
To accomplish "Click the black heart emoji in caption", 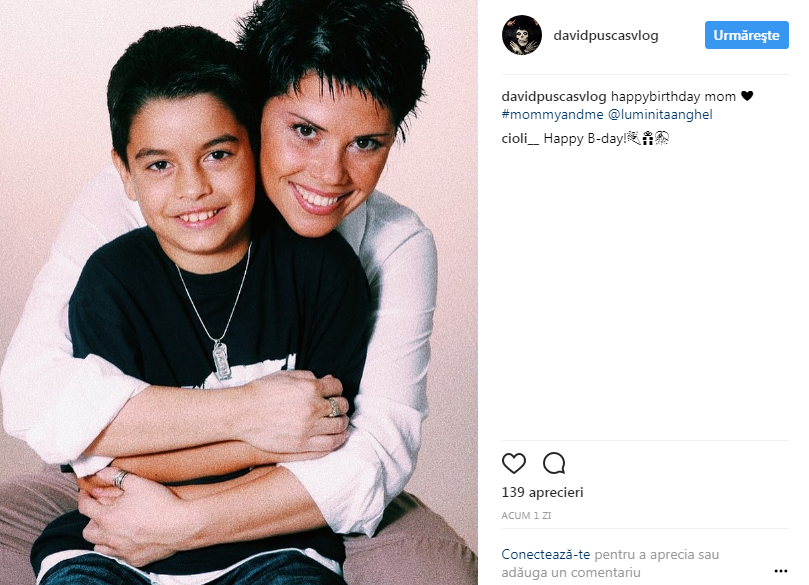I will 747,96.
